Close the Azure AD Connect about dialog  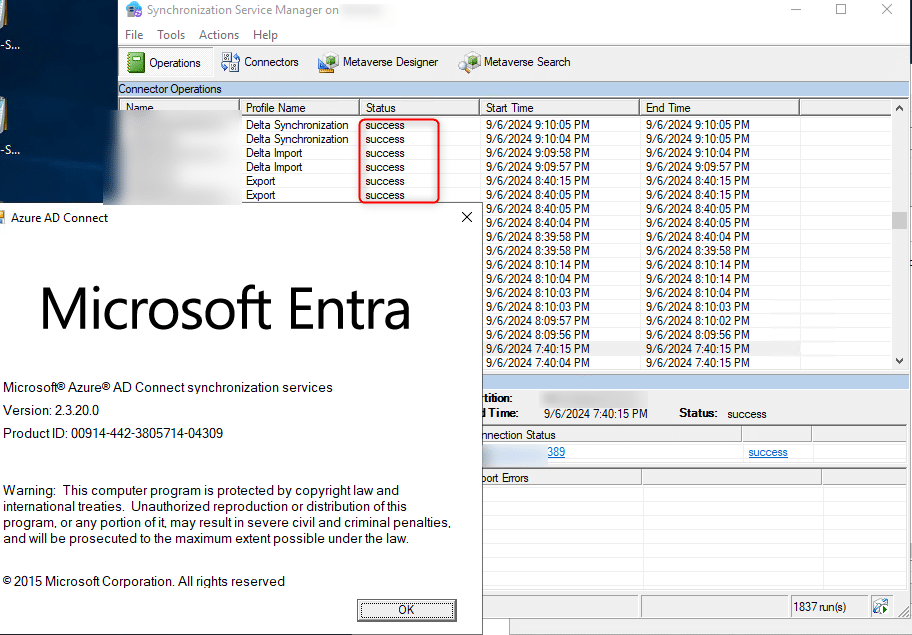coord(466,217)
